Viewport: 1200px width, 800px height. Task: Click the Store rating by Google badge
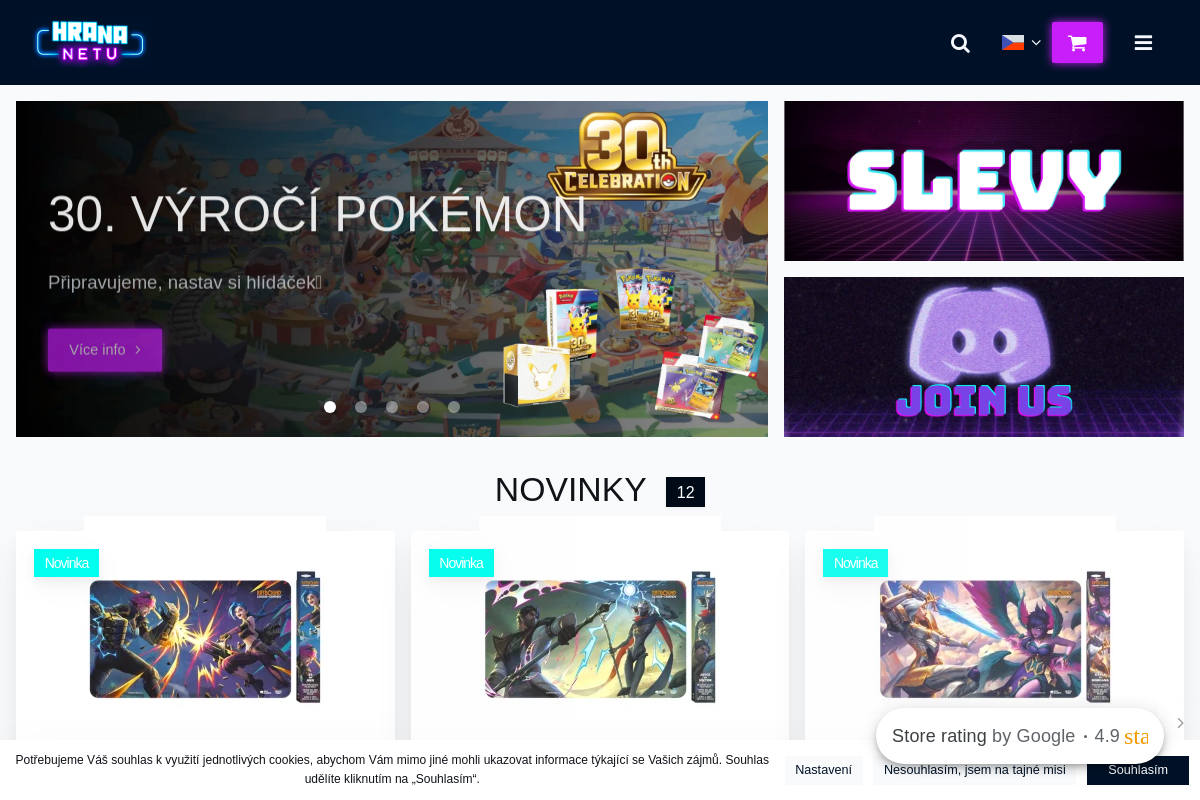[1020, 736]
